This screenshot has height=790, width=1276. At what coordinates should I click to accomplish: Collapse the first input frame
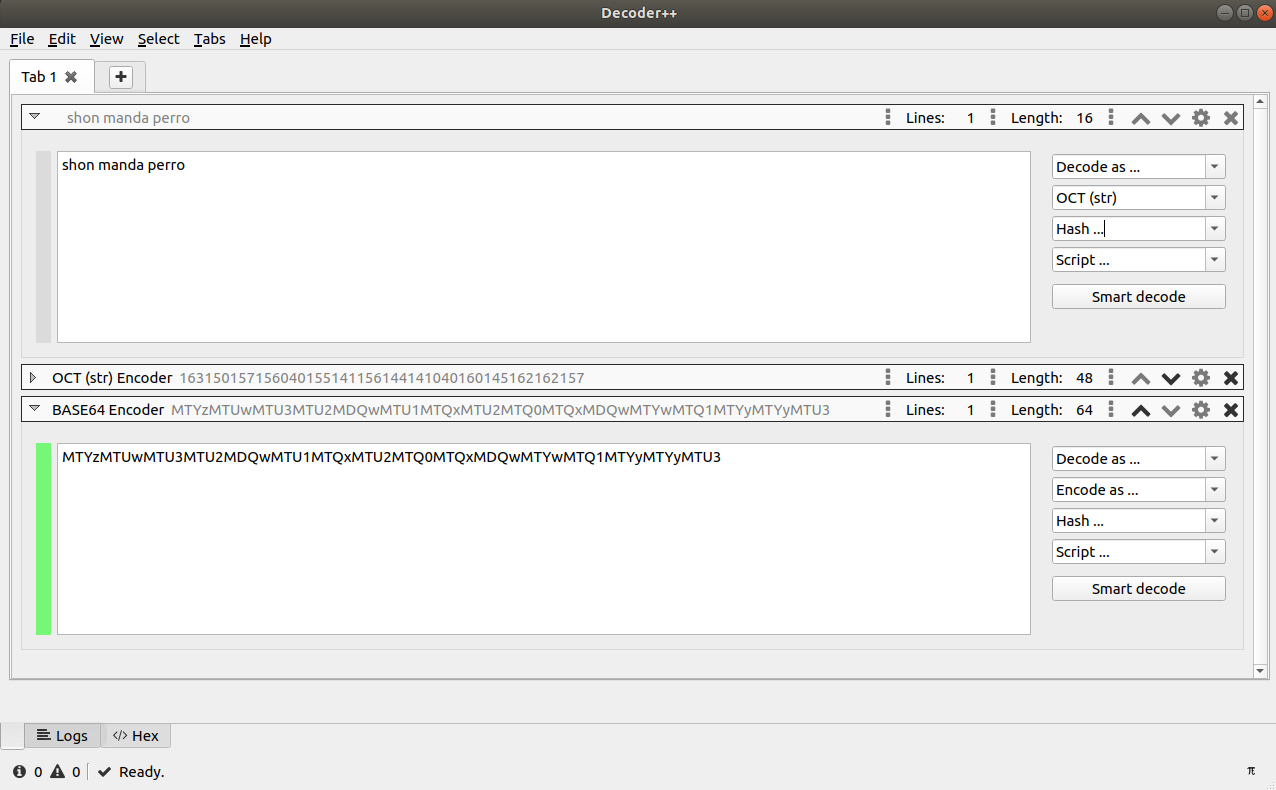click(36, 116)
